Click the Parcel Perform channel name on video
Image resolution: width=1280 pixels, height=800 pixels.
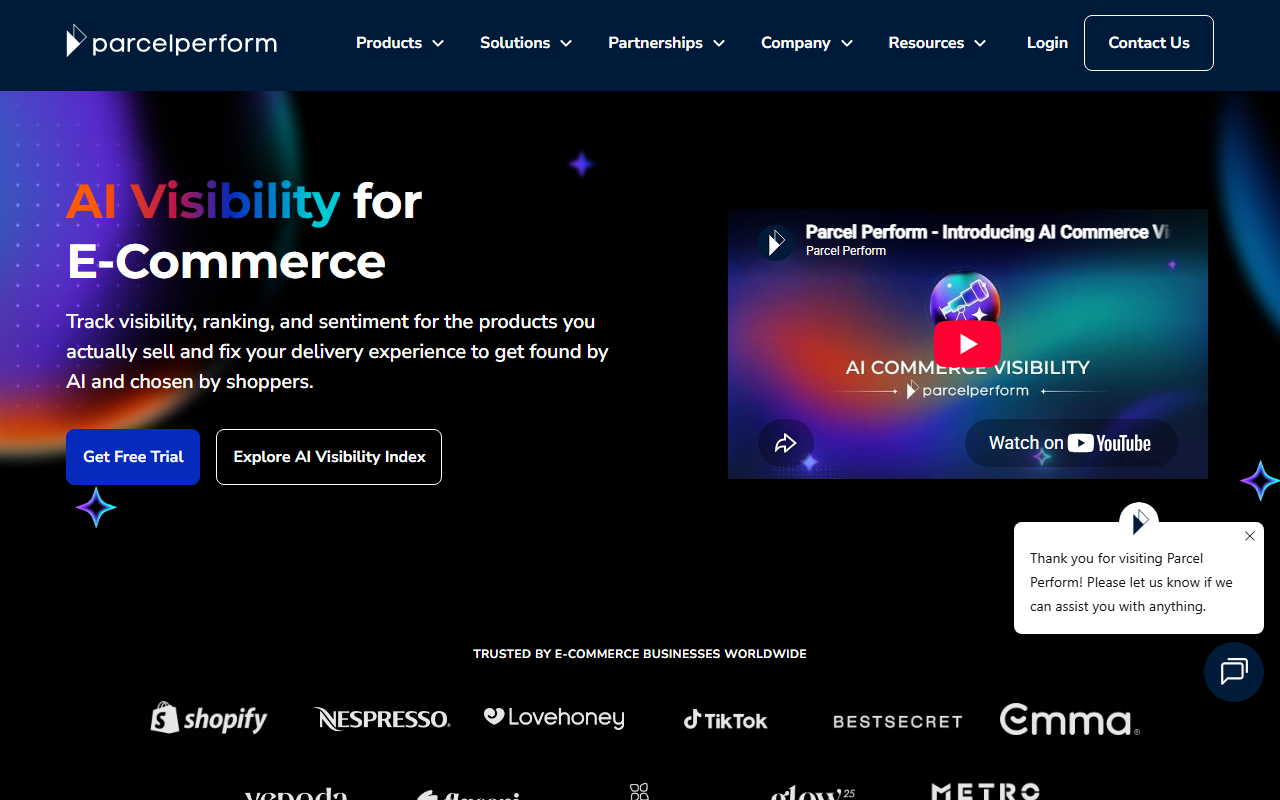846,251
